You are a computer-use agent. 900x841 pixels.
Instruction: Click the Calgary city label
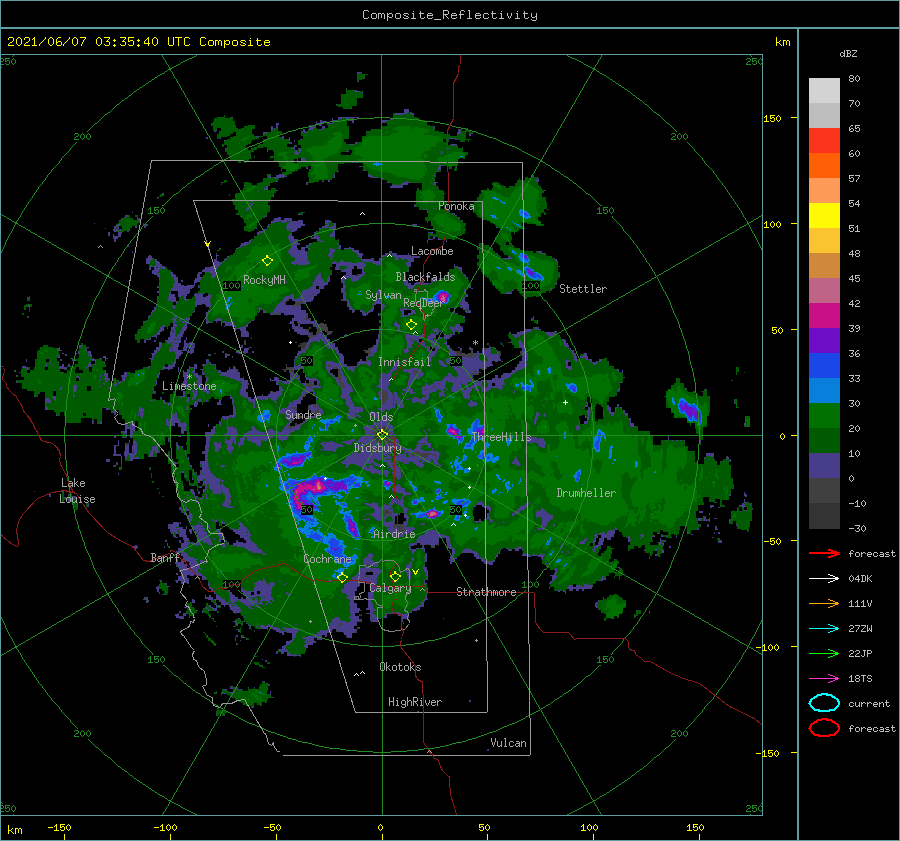coord(390,588)
